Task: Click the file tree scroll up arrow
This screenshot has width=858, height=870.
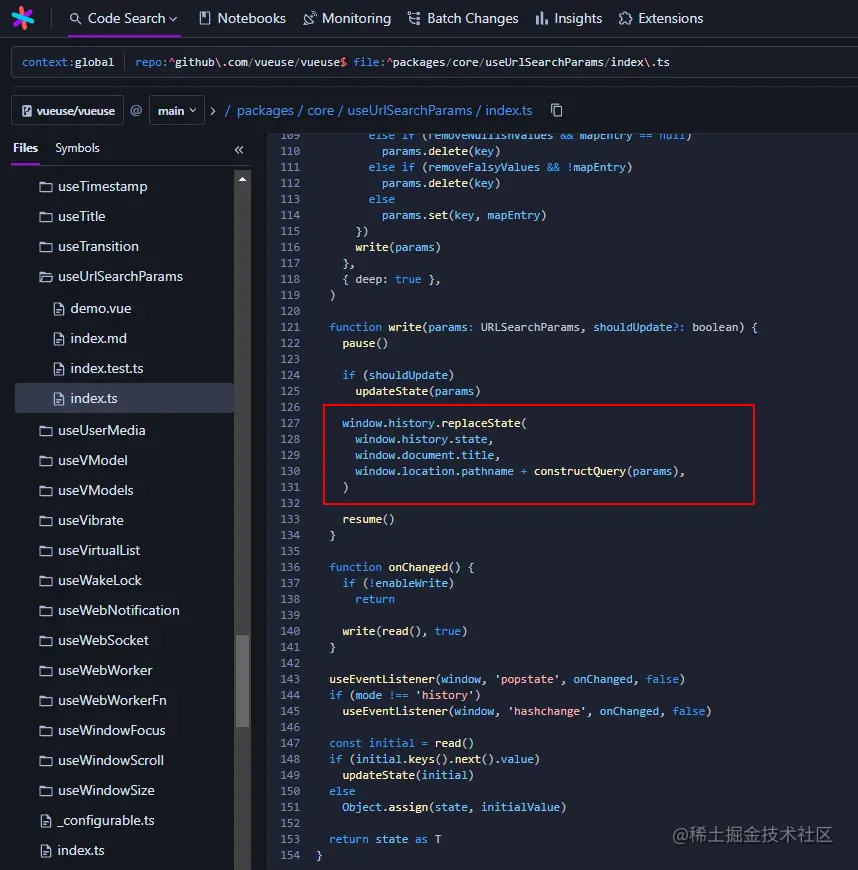Action: 243,179
